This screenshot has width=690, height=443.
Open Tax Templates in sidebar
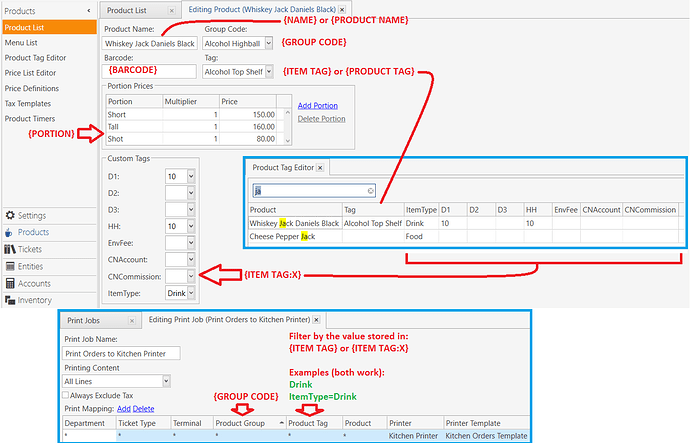[28, 104]
